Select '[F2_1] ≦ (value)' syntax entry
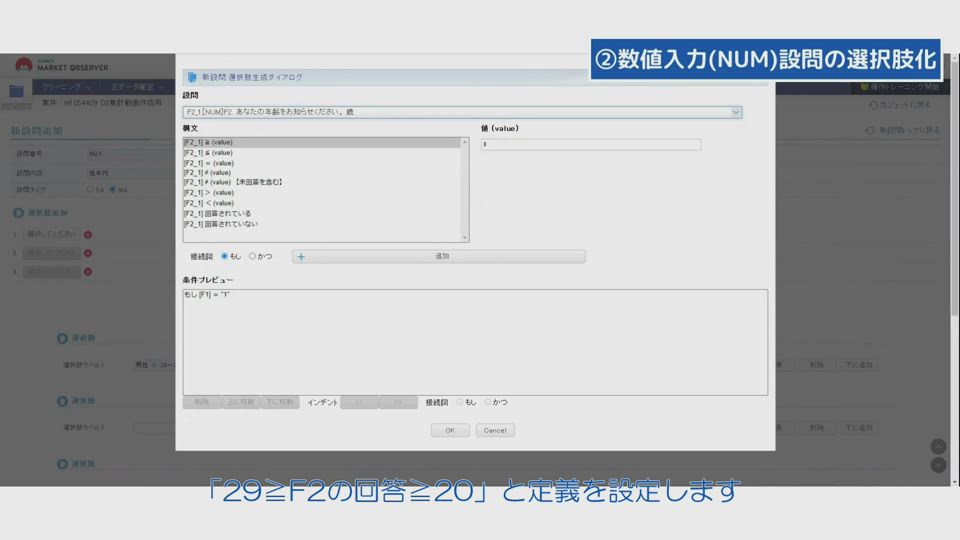The width and height of the screenshot is (960, 540). [208, 153]
